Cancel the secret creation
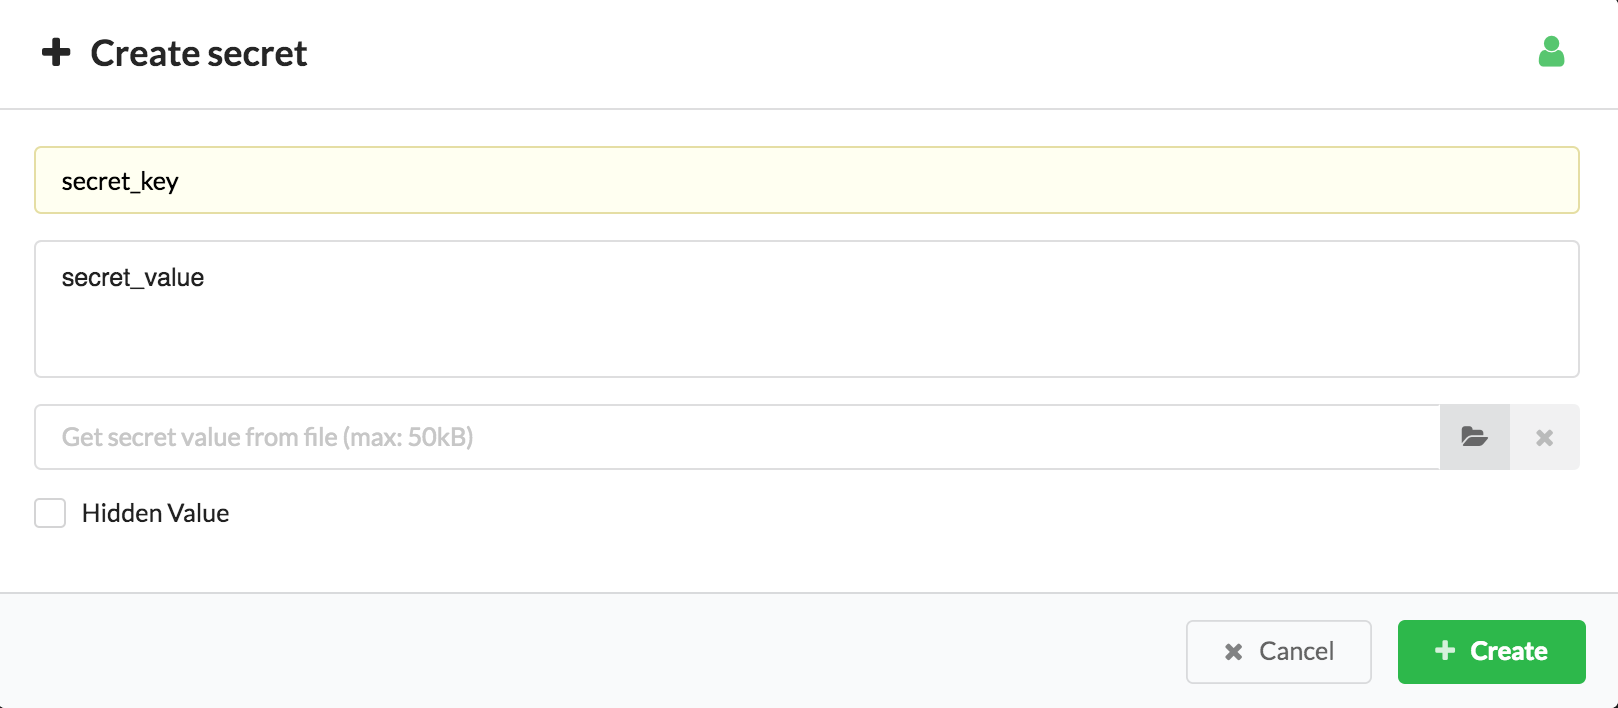Screen dimensions: 1618x708 click(1278, 652)
